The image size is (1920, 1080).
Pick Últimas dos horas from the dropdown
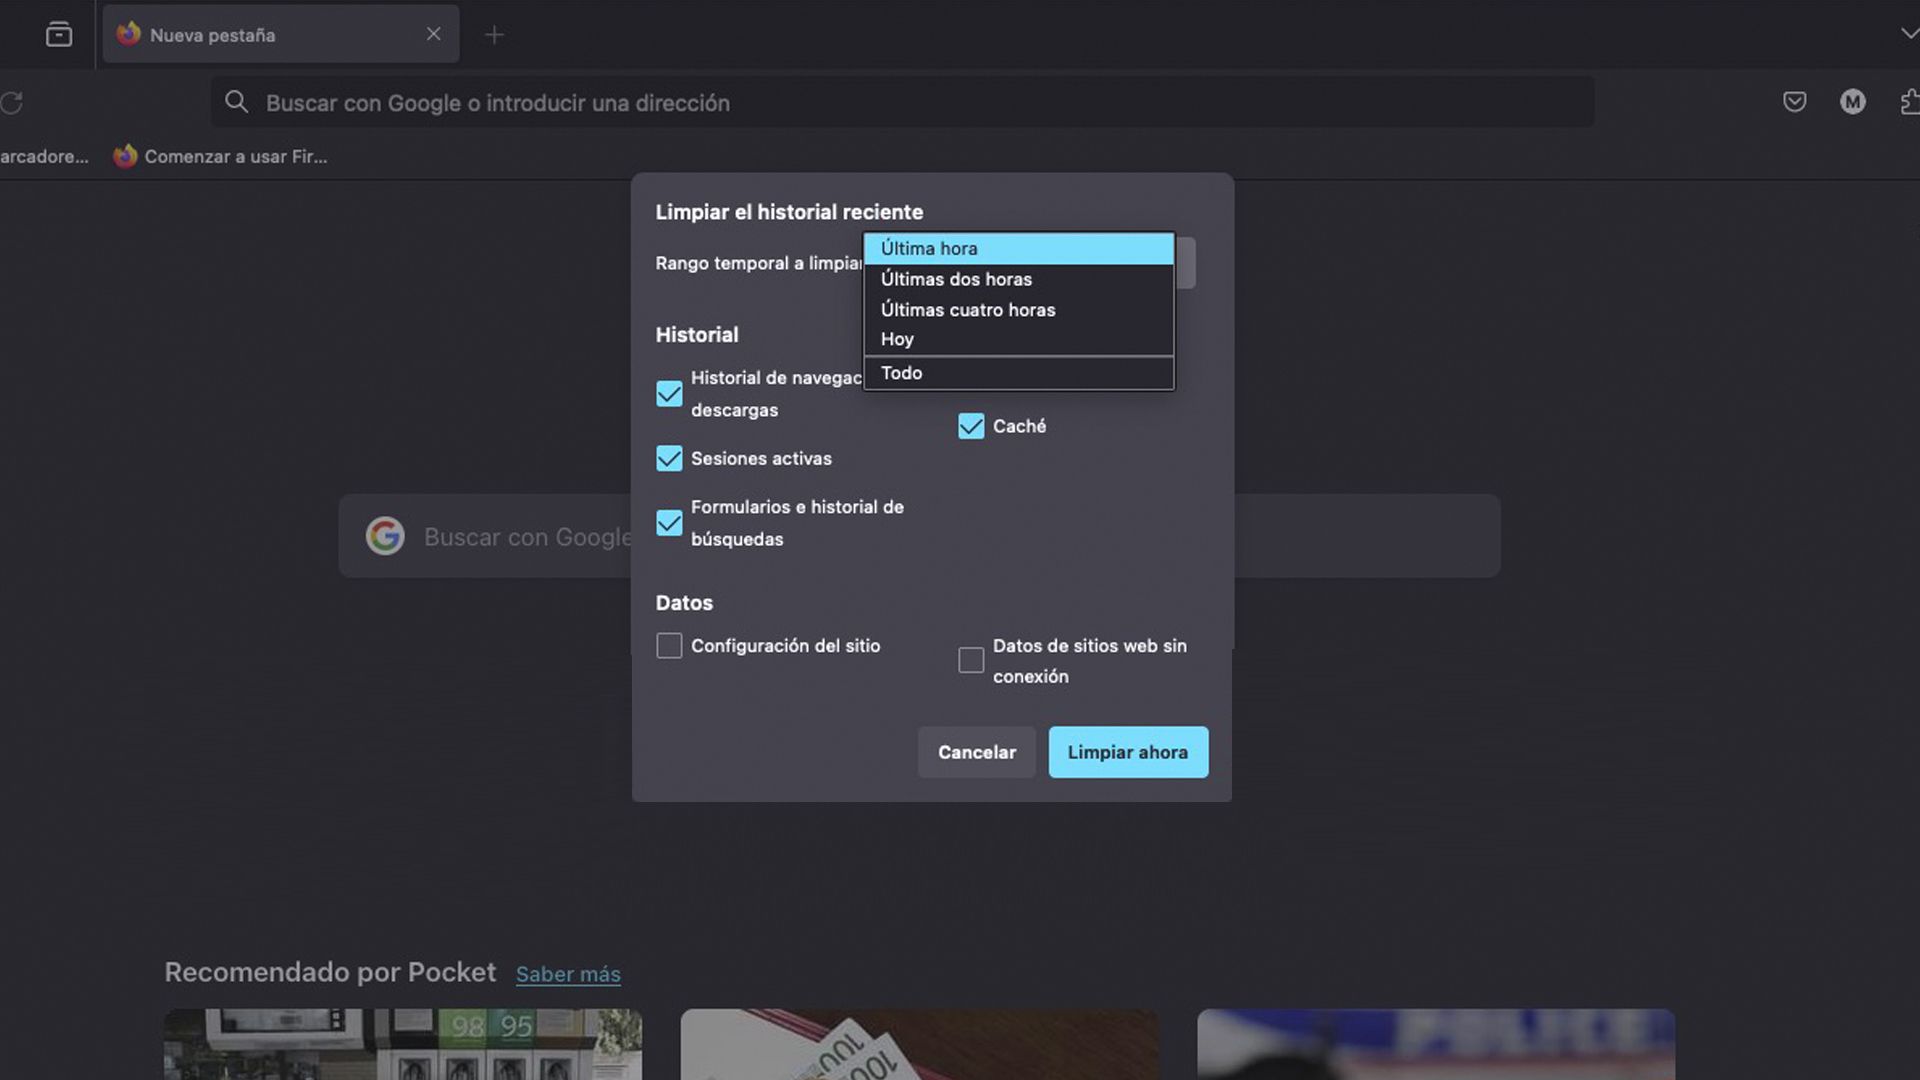[x=955, y=279]
